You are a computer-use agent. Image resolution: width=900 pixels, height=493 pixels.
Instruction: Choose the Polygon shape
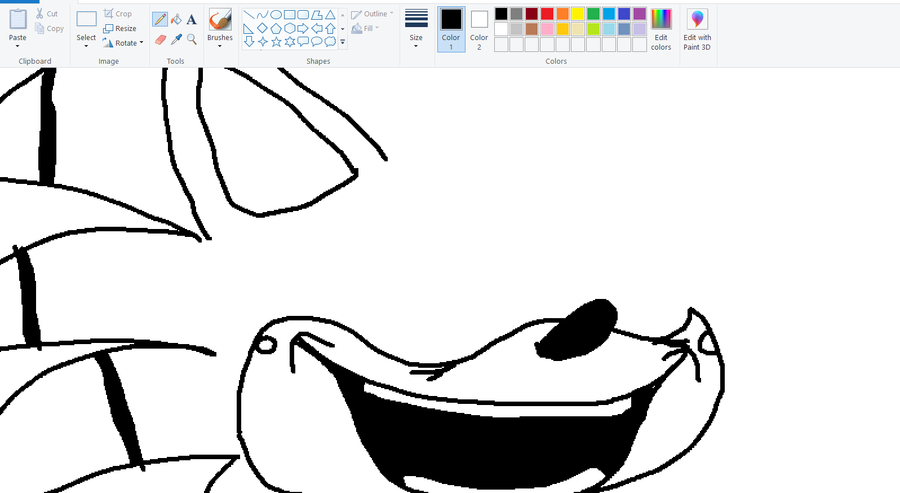[316, 14]
